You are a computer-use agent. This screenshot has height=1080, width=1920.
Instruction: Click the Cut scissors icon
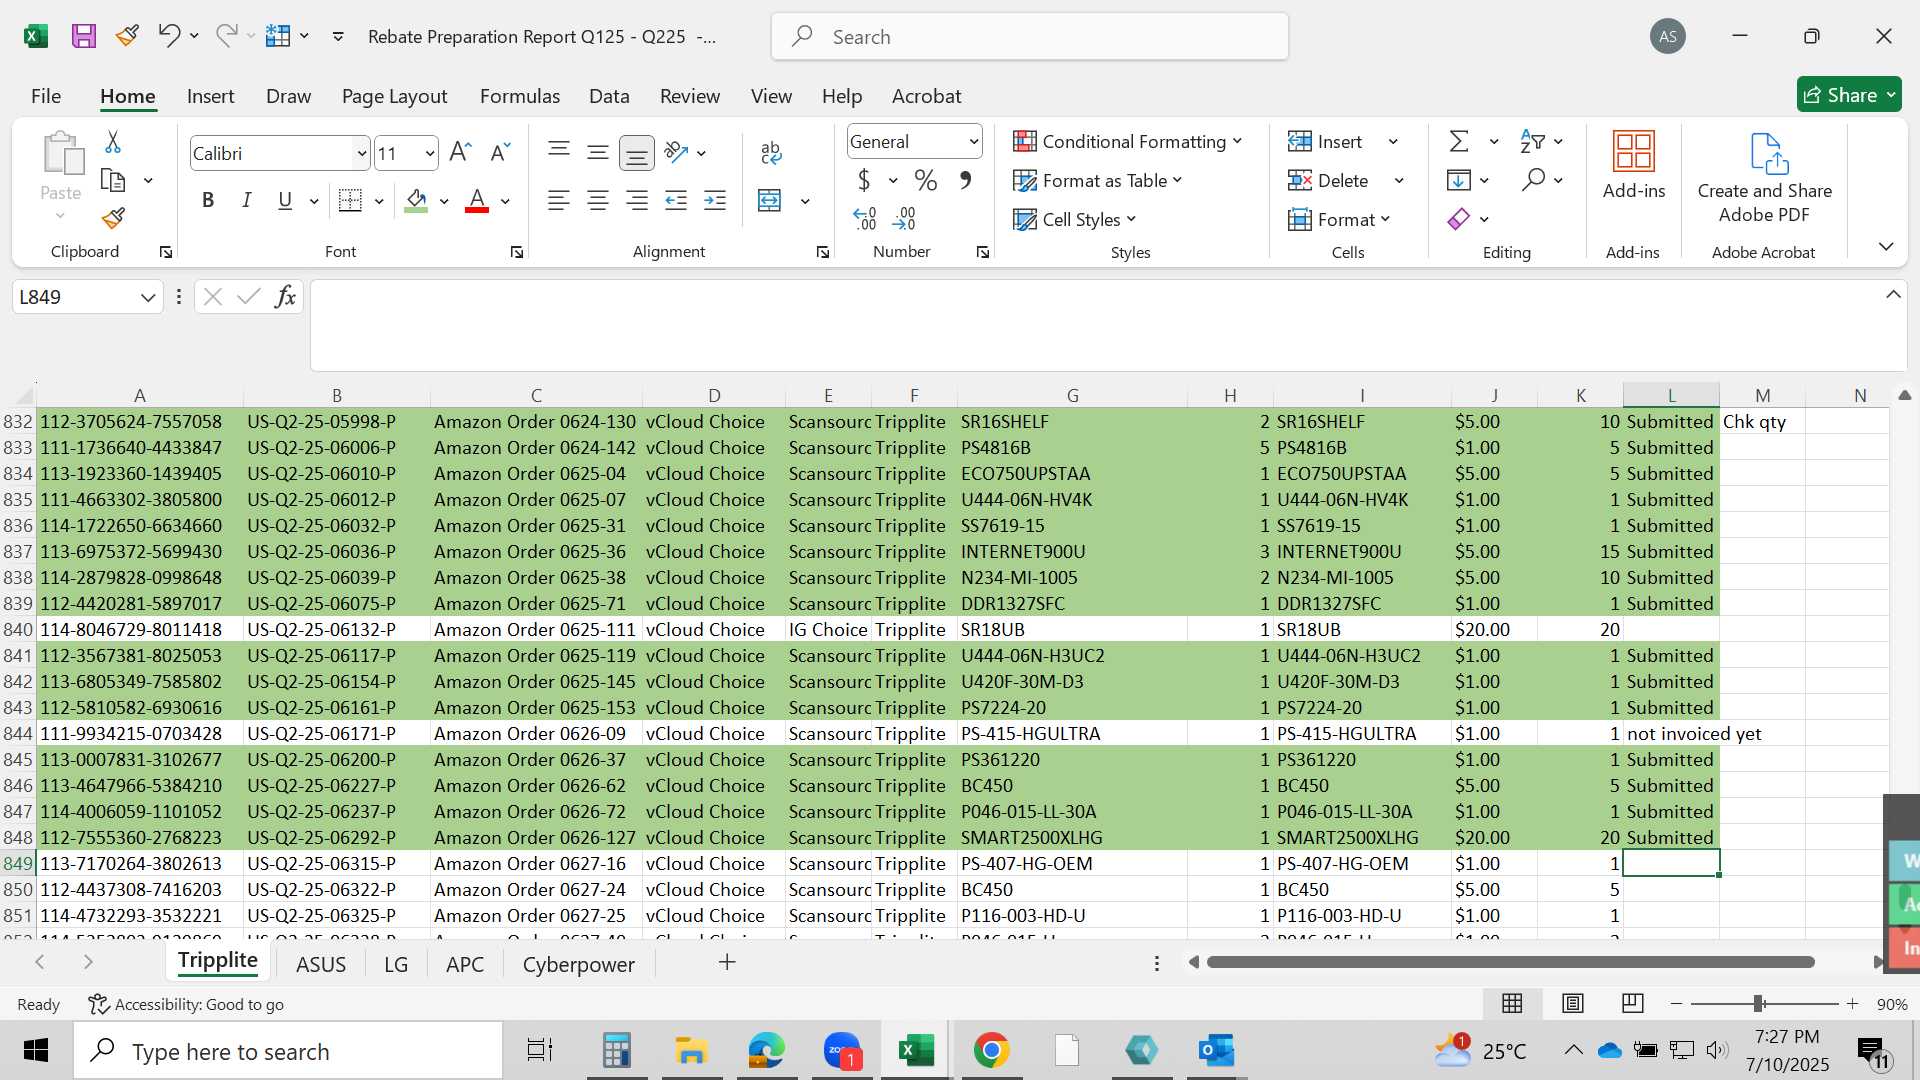tap(113, 142)
